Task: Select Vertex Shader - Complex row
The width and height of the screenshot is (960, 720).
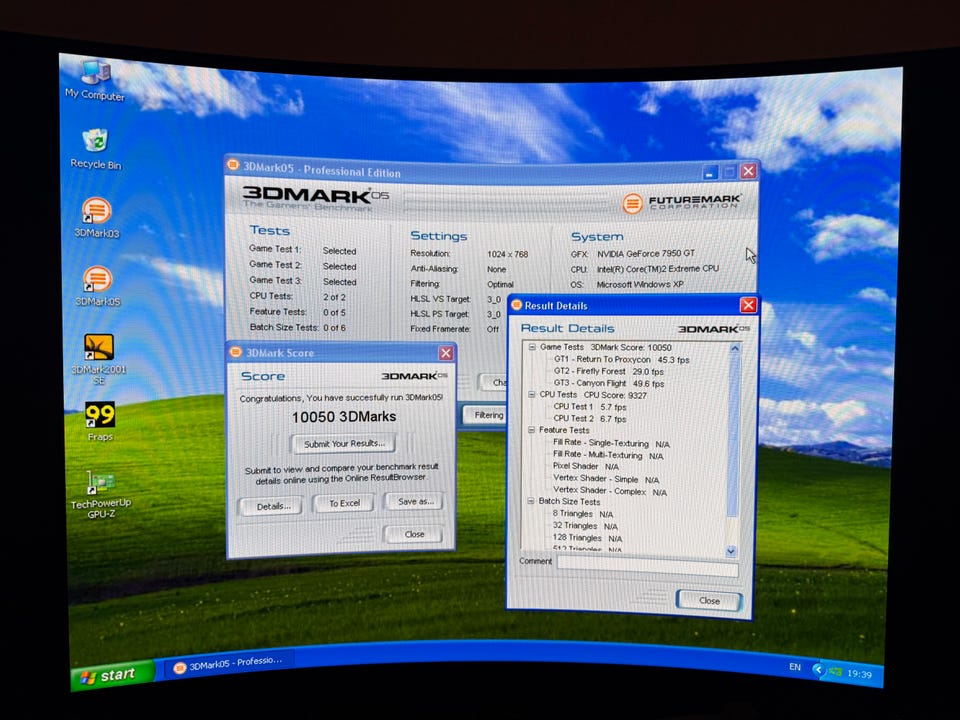Action: tap(609, 491)
